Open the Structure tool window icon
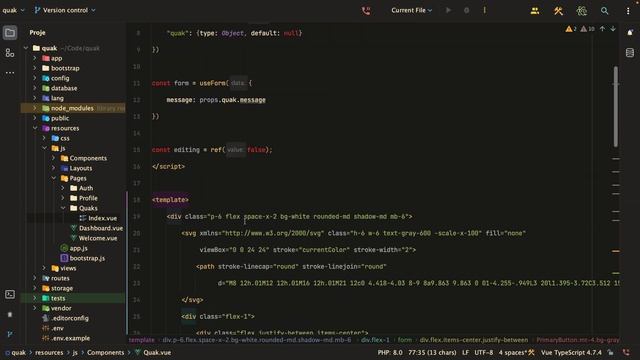Viewport: 640px width, 360px height. click(10, 53)
